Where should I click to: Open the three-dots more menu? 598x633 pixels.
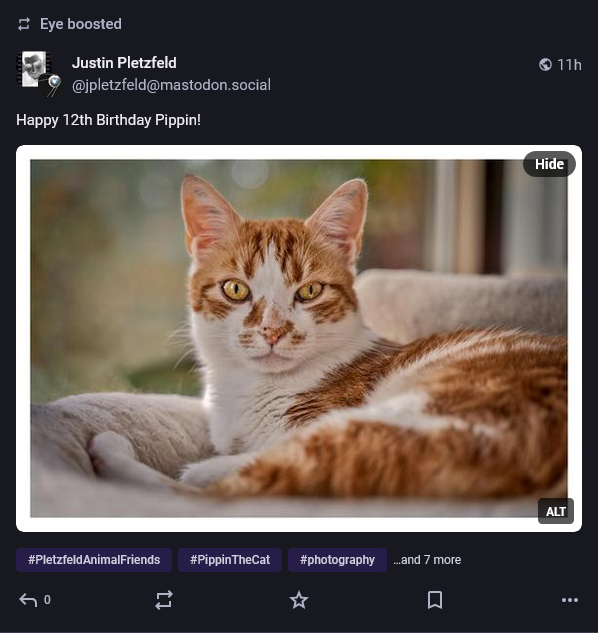coord(570,600)
